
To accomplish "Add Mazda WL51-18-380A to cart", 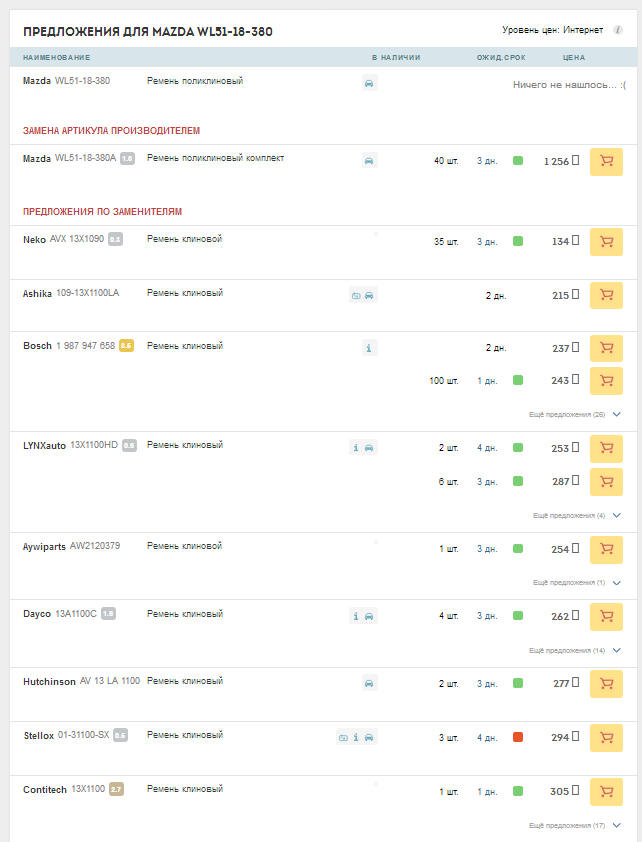I will click(x=606, y=161).
